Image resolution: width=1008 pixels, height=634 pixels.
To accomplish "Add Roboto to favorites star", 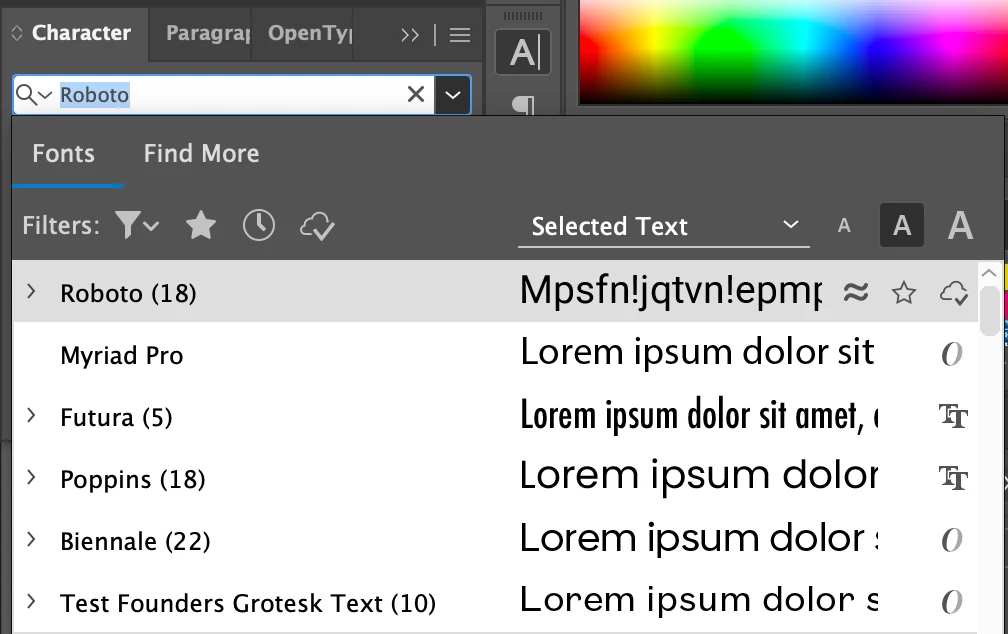I will [x=904, y=293].
